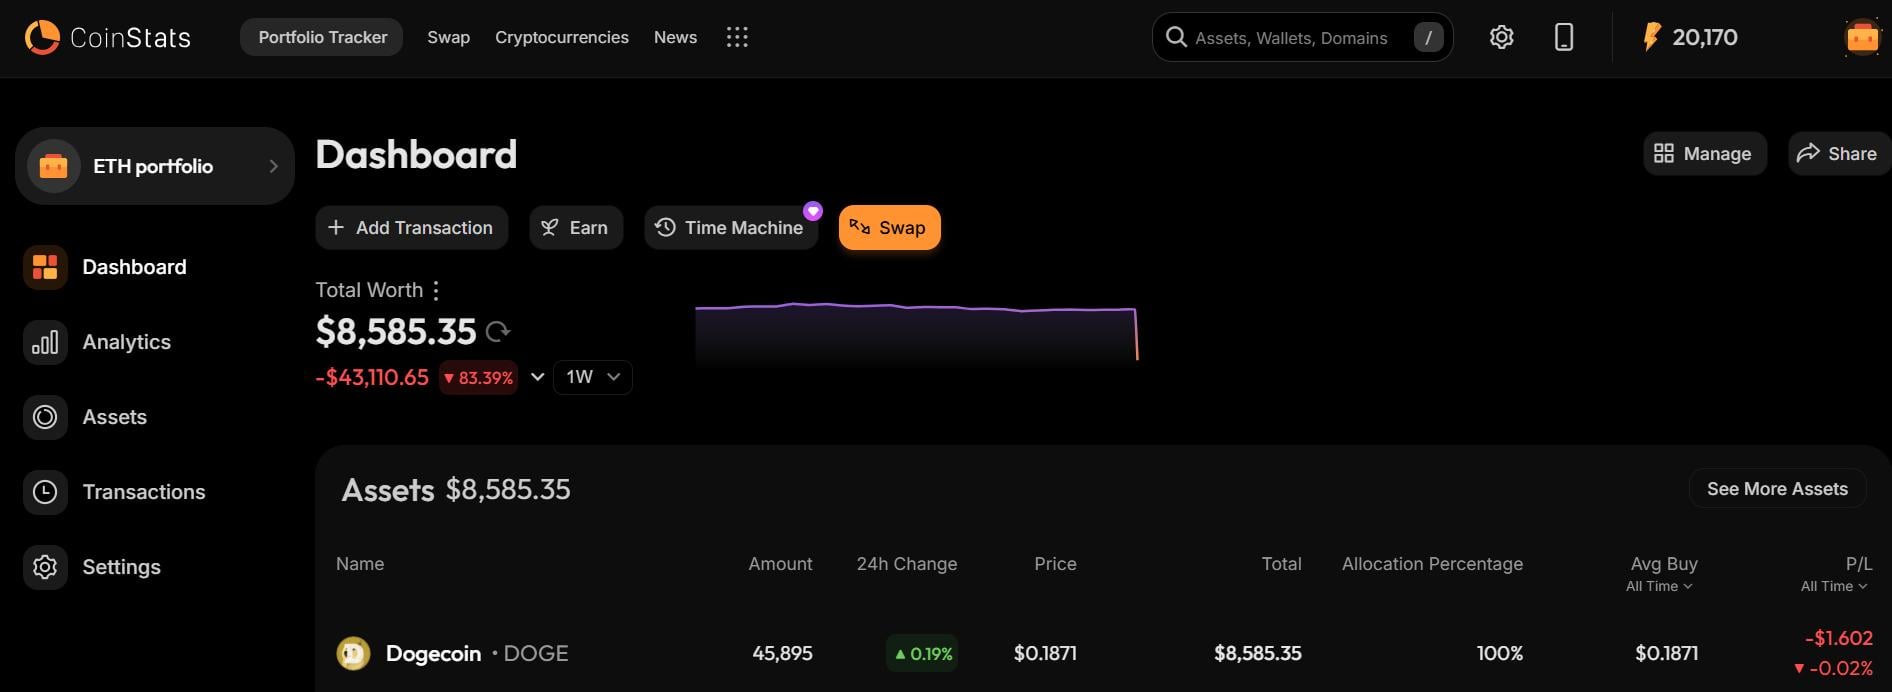Click See More Assets button
1892x692 pixels.
(1776, 489)
